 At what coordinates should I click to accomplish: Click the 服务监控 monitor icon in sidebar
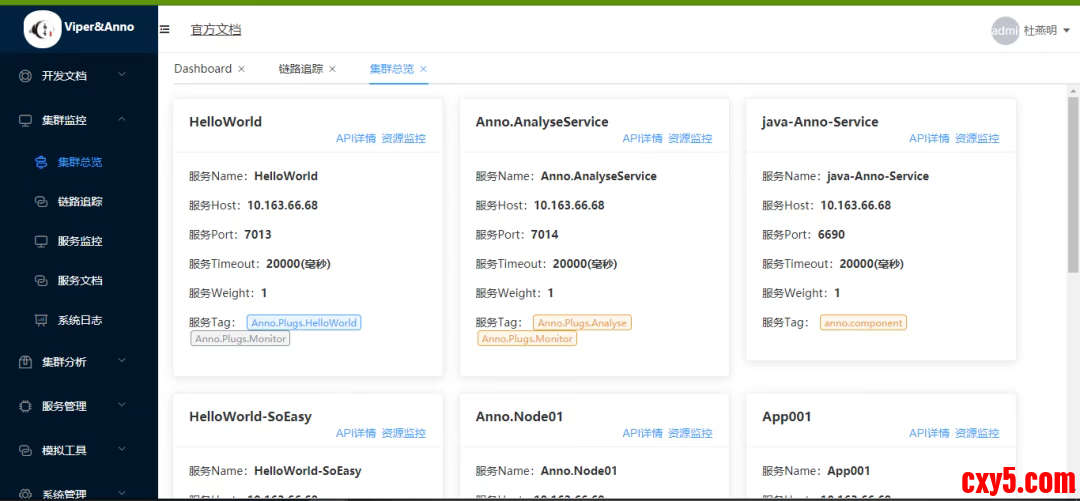tap(41, 241)
